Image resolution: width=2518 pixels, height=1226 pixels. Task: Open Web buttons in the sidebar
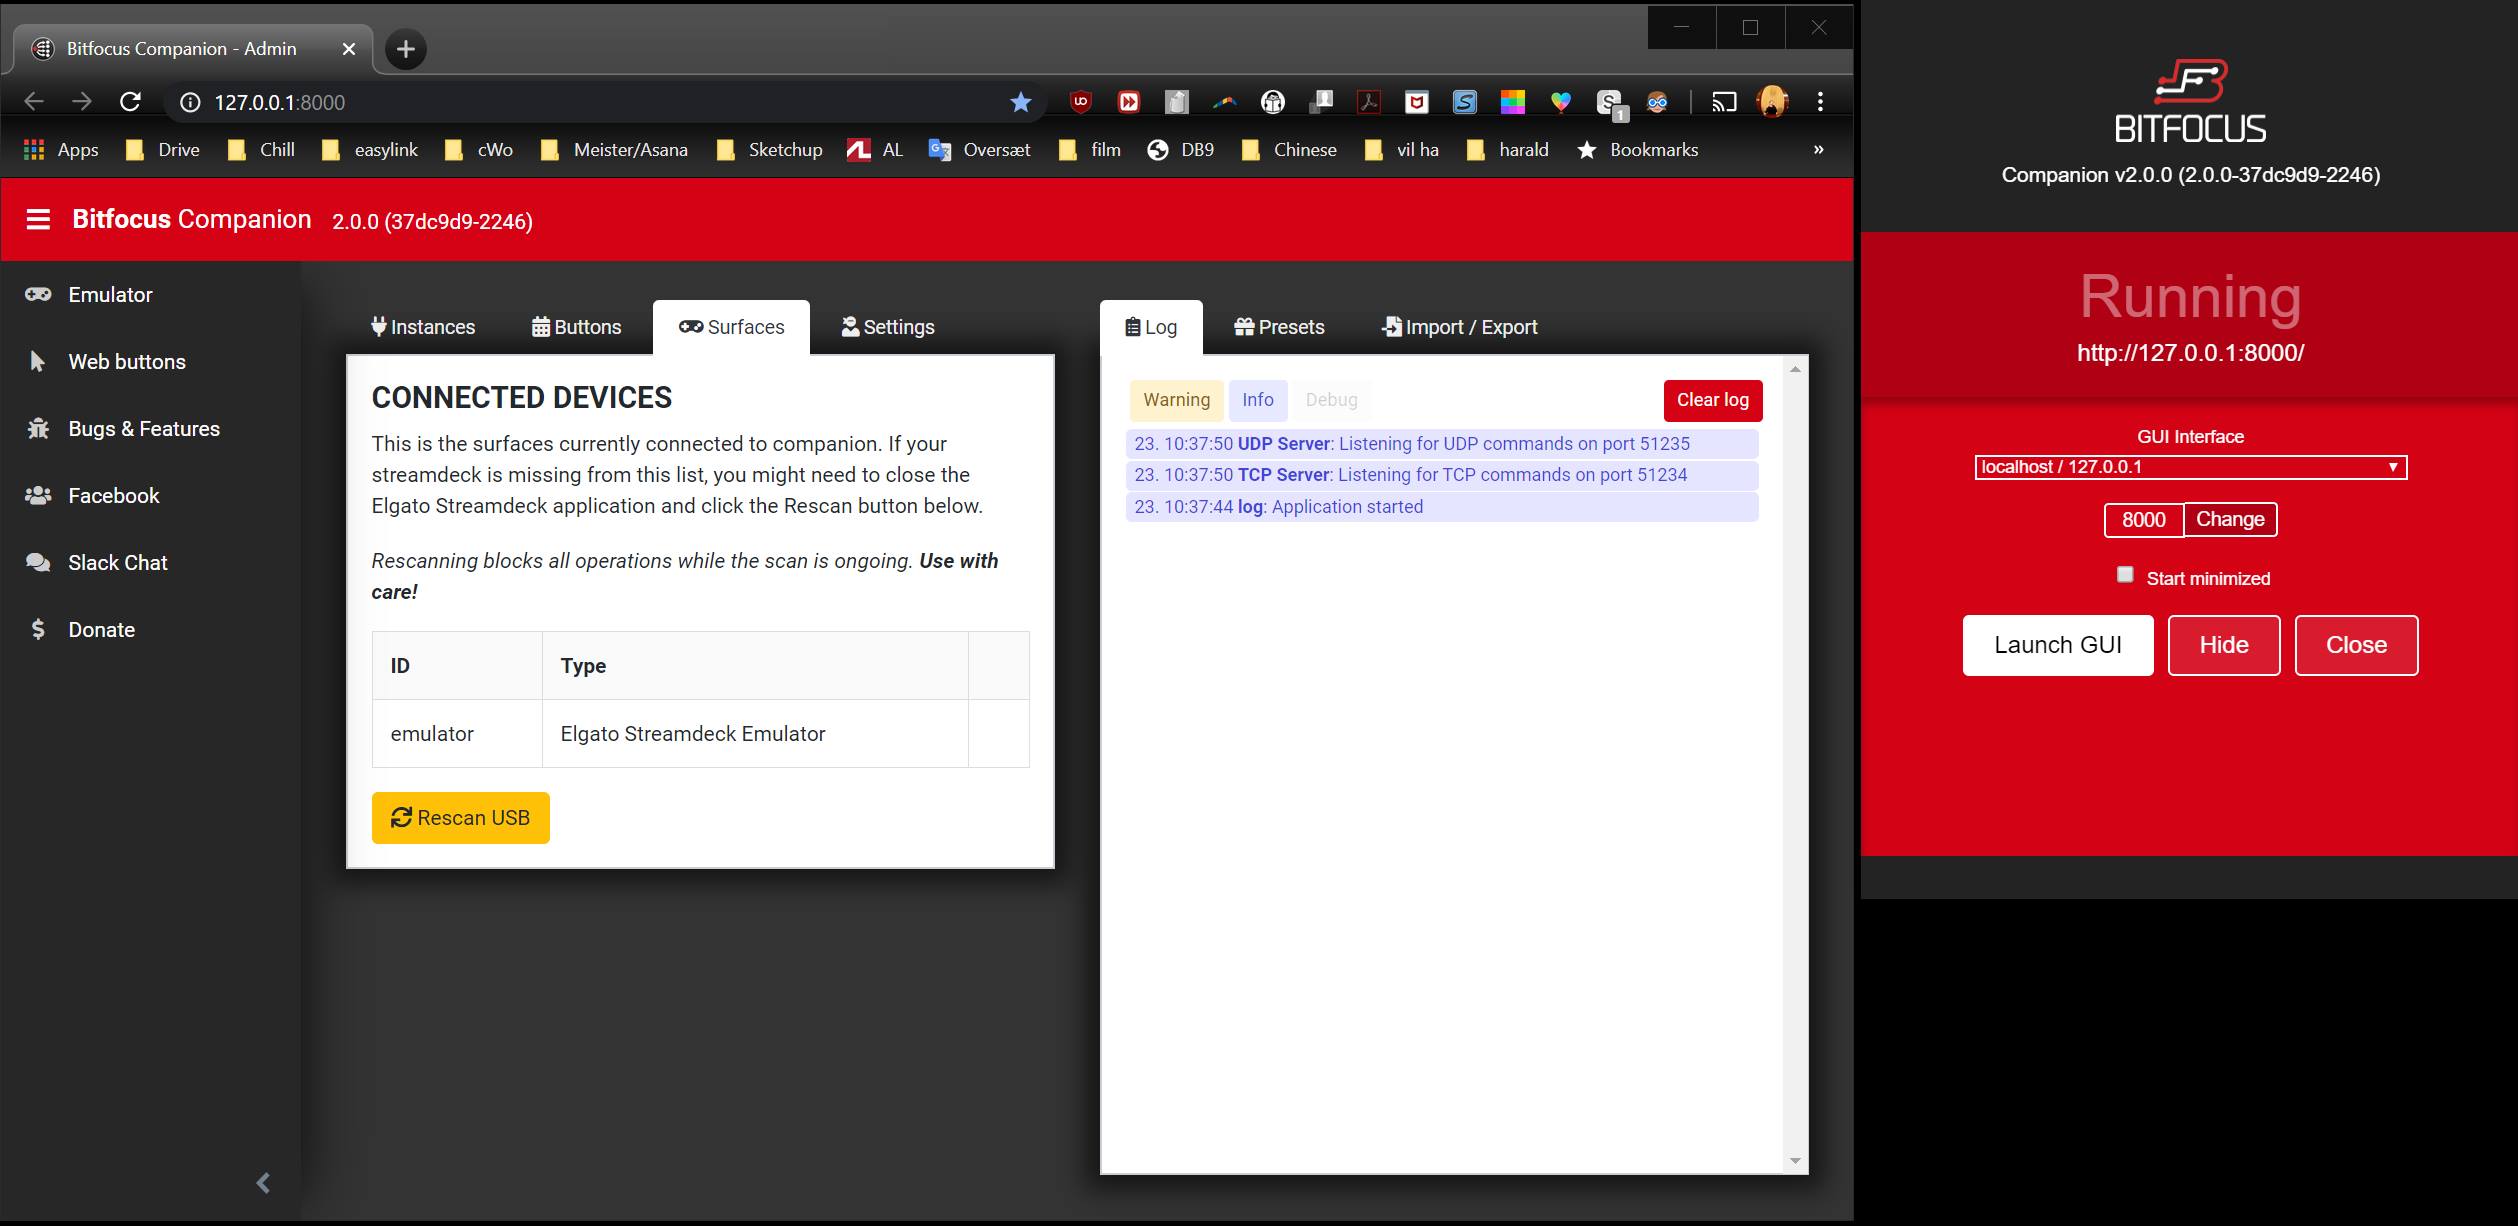click(x=127, y=361)
